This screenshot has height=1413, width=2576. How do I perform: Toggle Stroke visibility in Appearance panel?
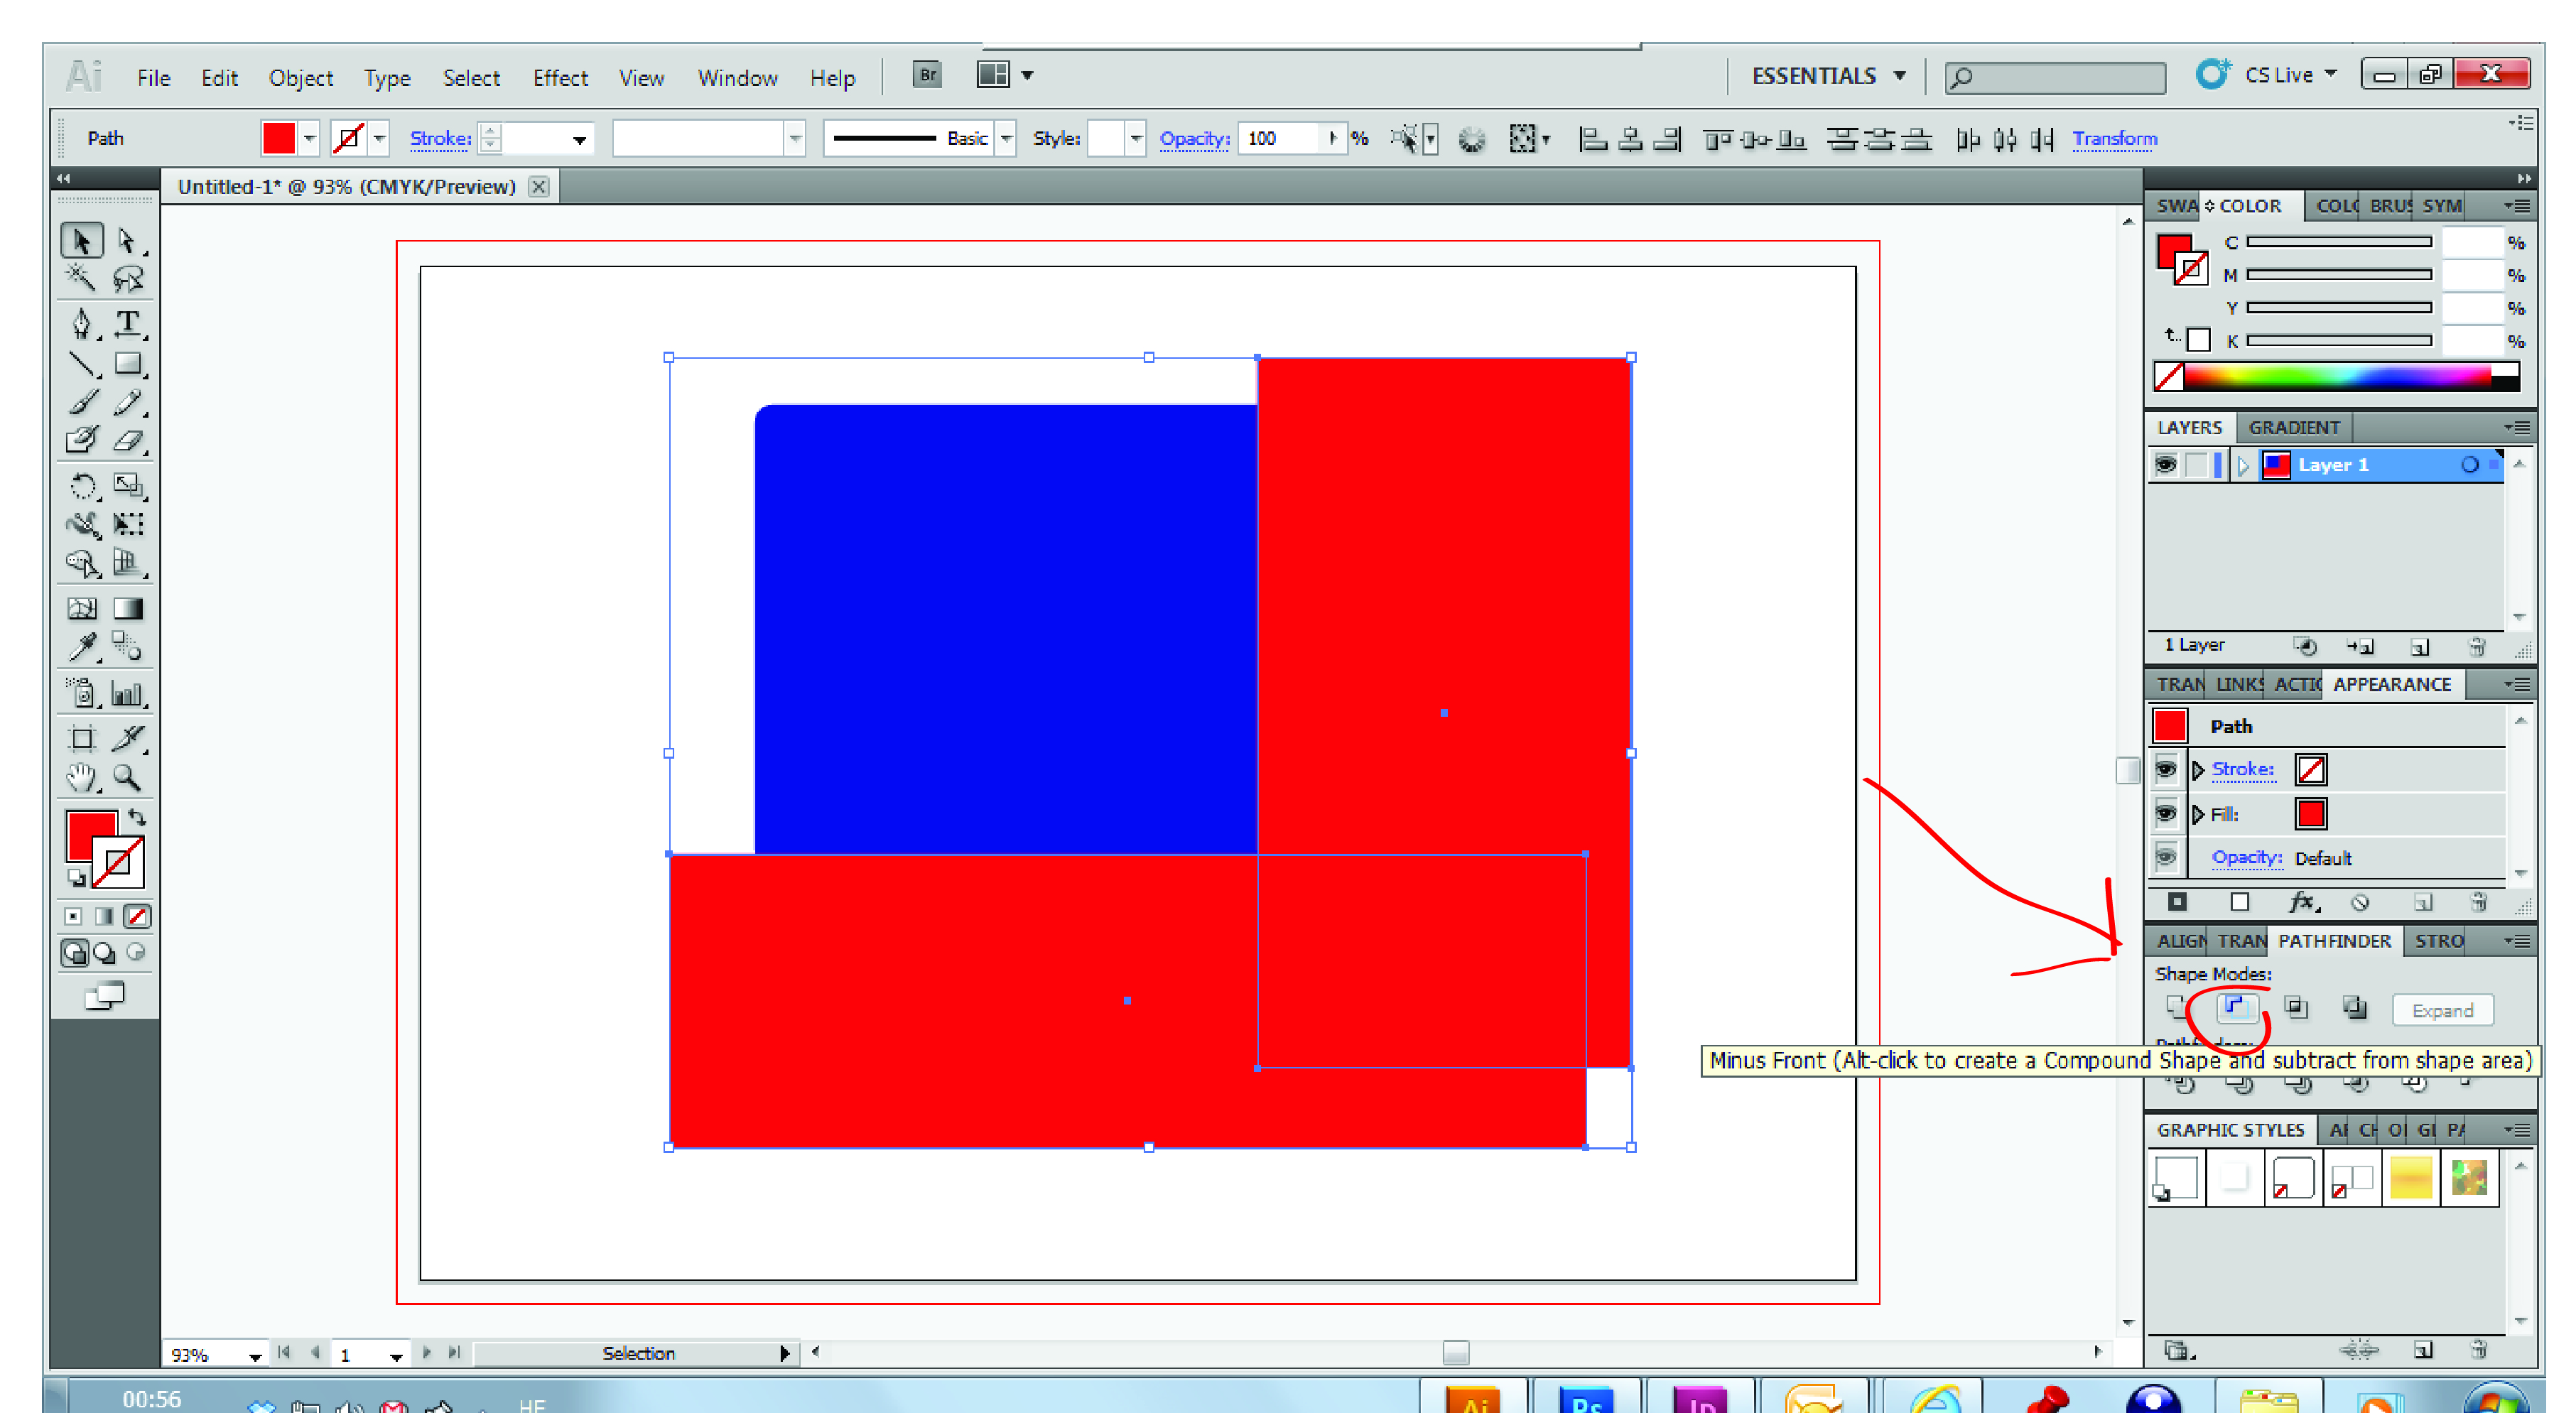click(x=2165, y=769)
